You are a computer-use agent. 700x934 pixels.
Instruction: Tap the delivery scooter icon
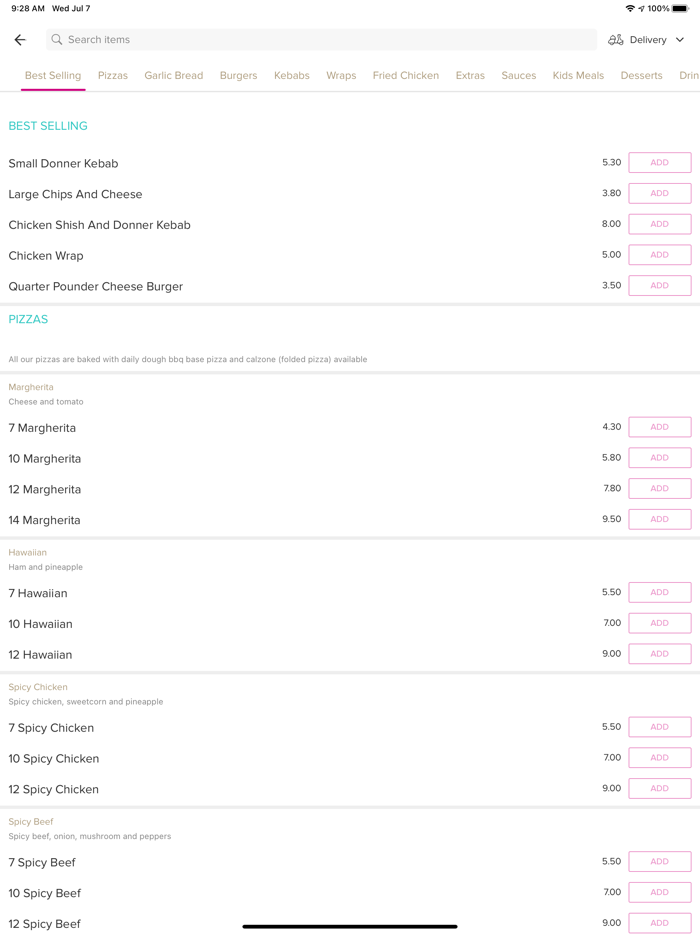click(x=616, y=40)
